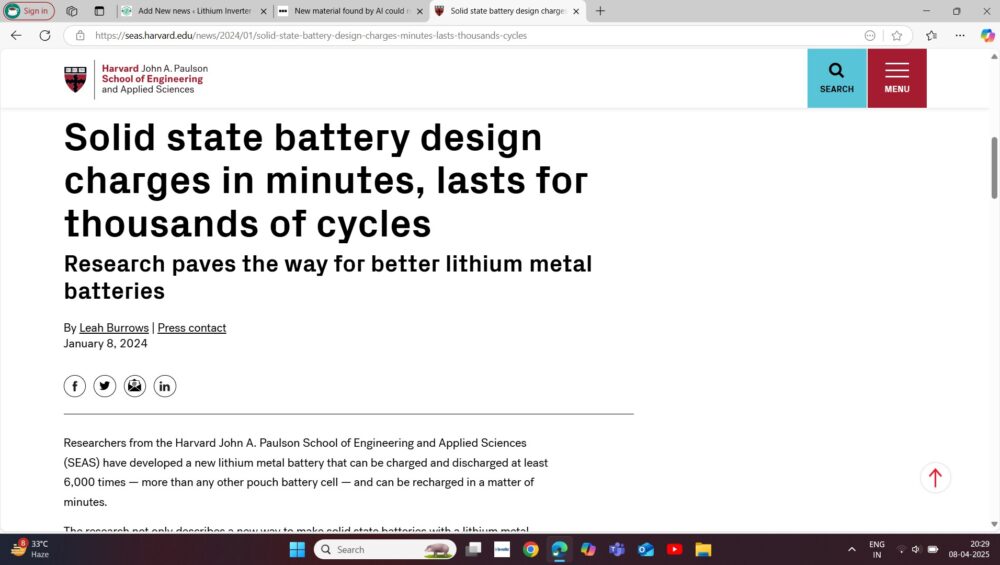Open the Windows Start menu
Screen dimensions: 1000x565
point(297,549)
